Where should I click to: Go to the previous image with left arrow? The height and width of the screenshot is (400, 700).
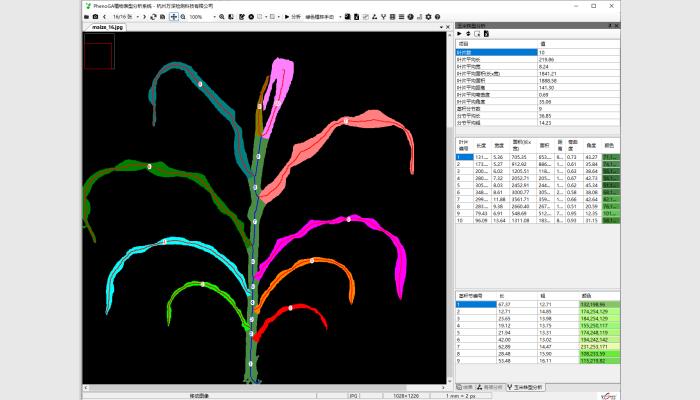coord(106,17)
